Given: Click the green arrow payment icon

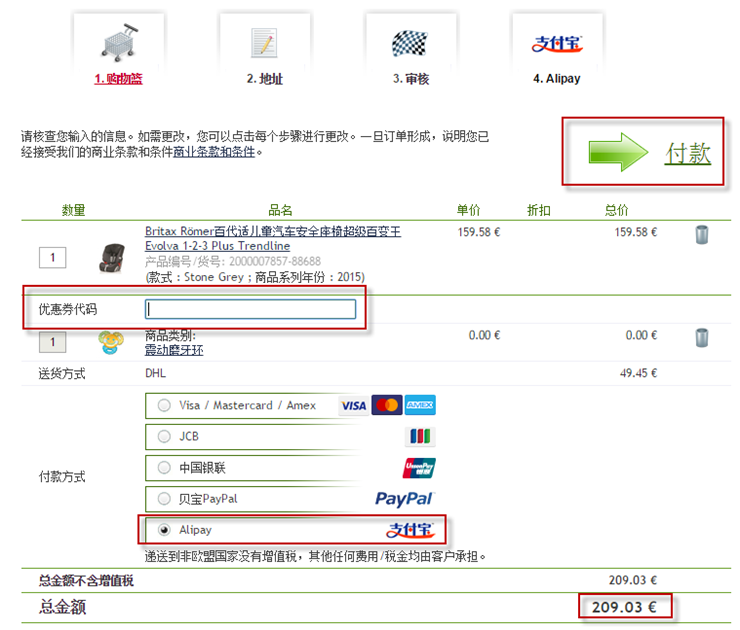Looking at the screenshot, I should (618, 152).
